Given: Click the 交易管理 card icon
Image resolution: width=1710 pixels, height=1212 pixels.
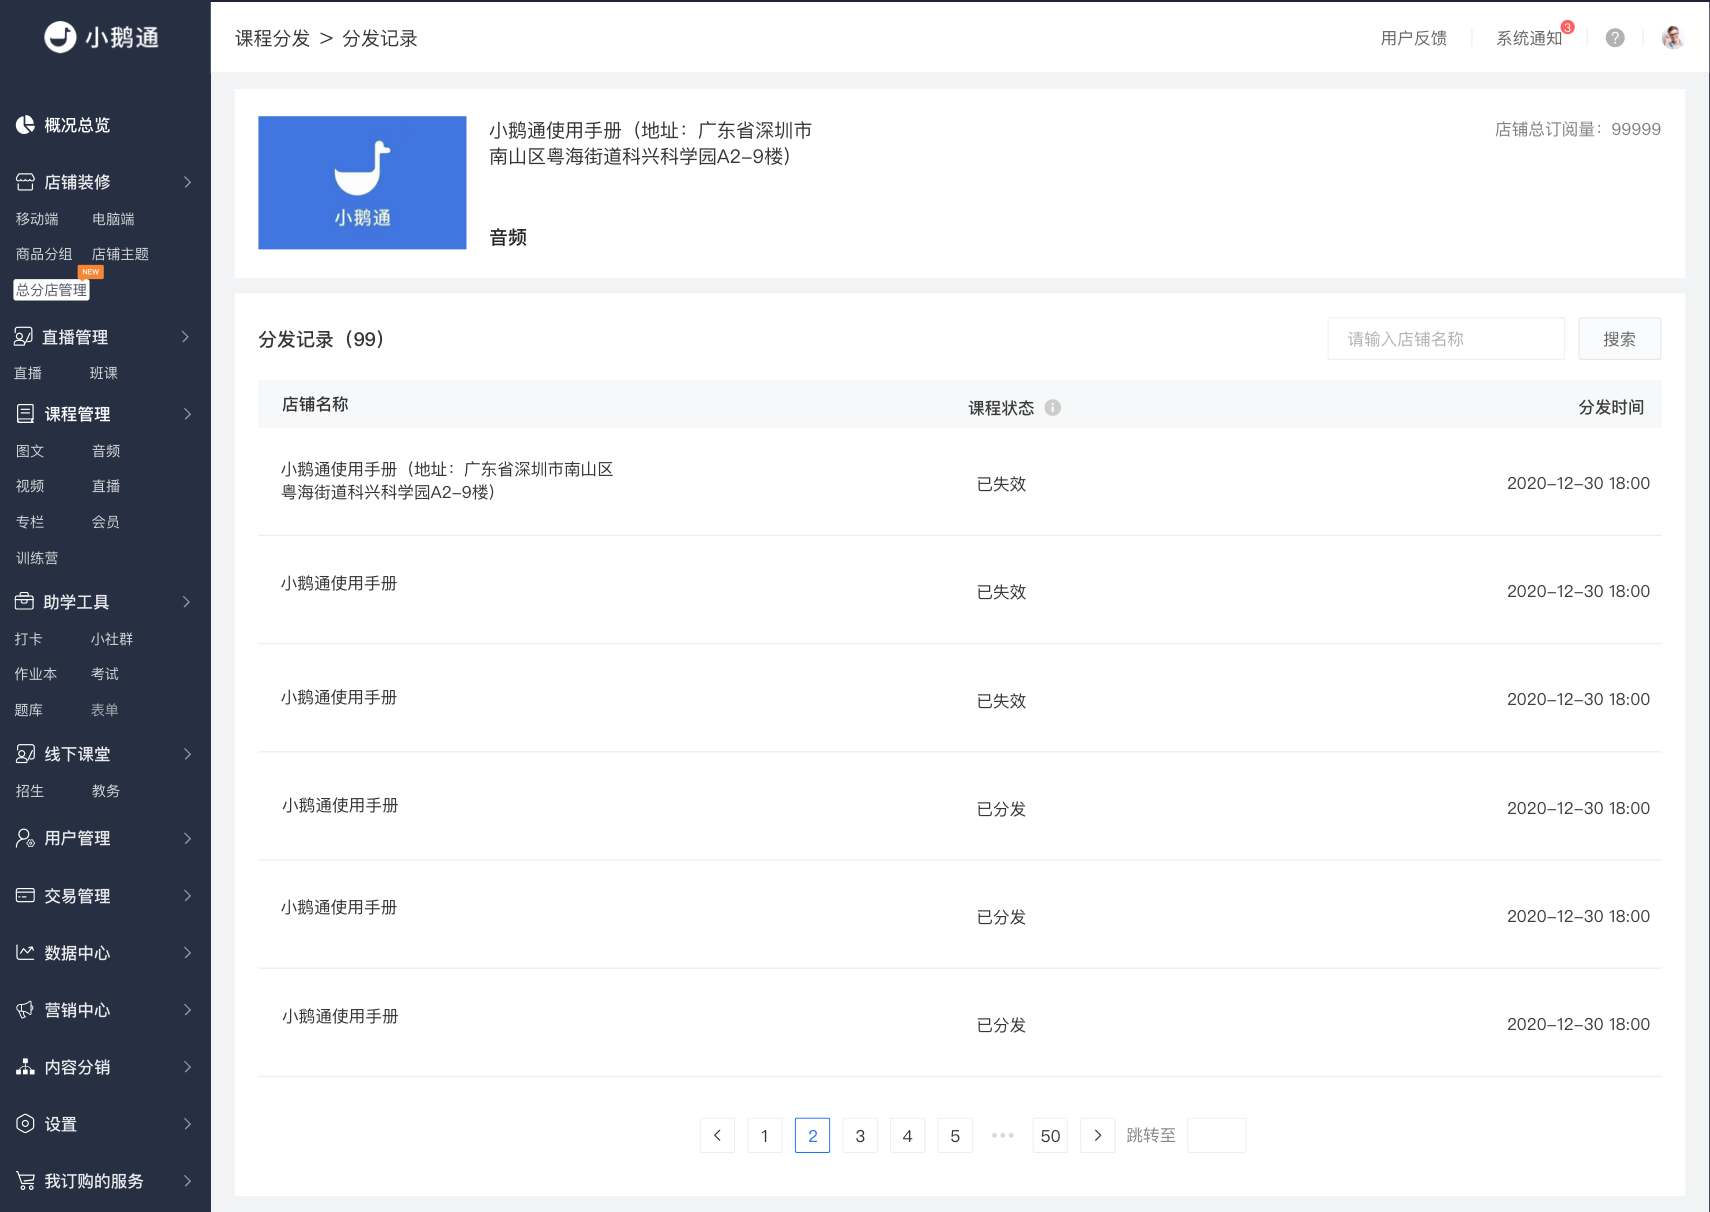Looking at the screenshot, I should [x=25, y=895].
